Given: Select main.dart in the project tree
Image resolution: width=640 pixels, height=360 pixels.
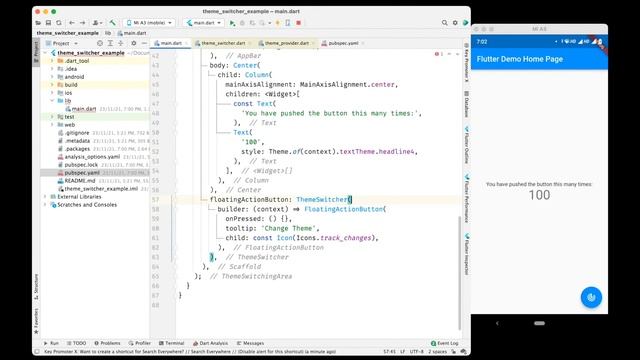Looking at the screenshot, I should click(84, 109).
